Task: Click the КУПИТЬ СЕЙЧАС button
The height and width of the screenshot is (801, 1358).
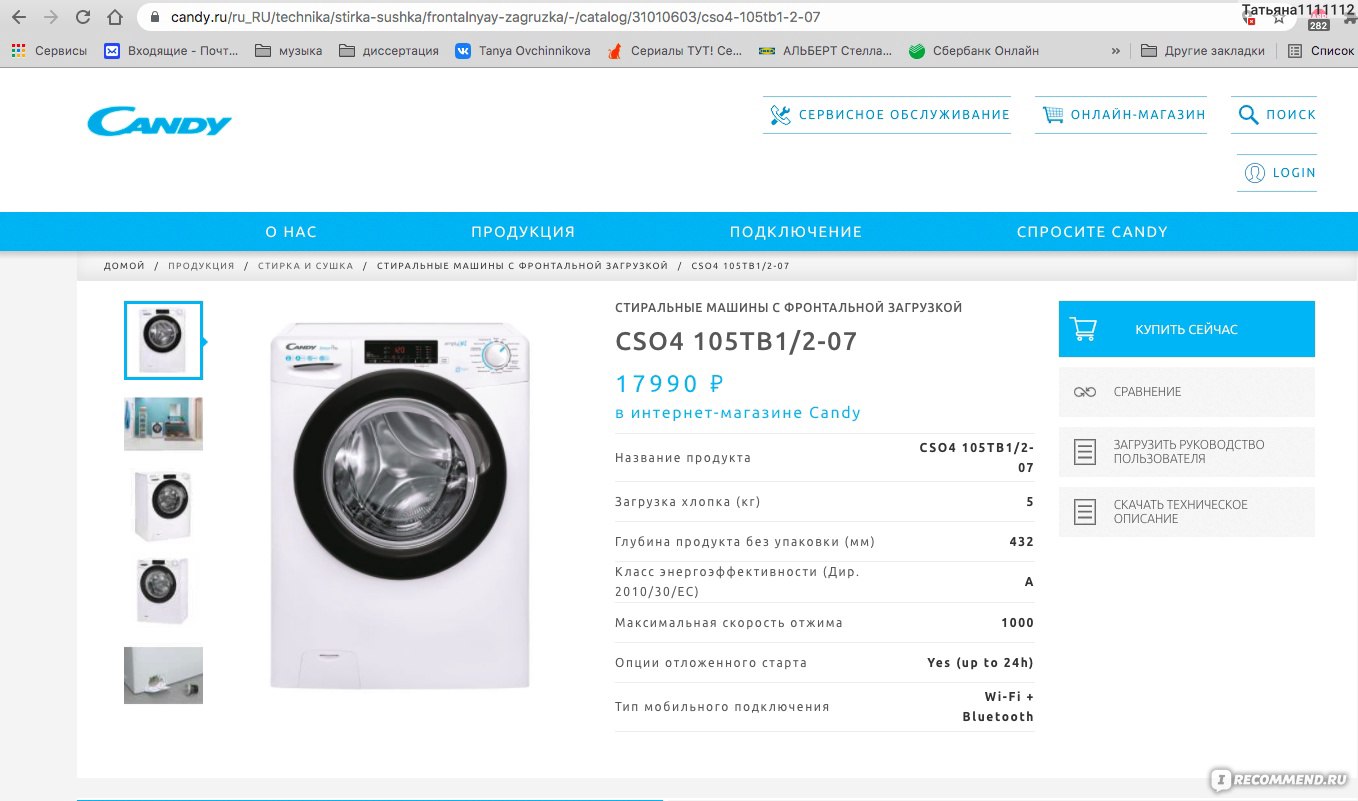Action: 1187,329
